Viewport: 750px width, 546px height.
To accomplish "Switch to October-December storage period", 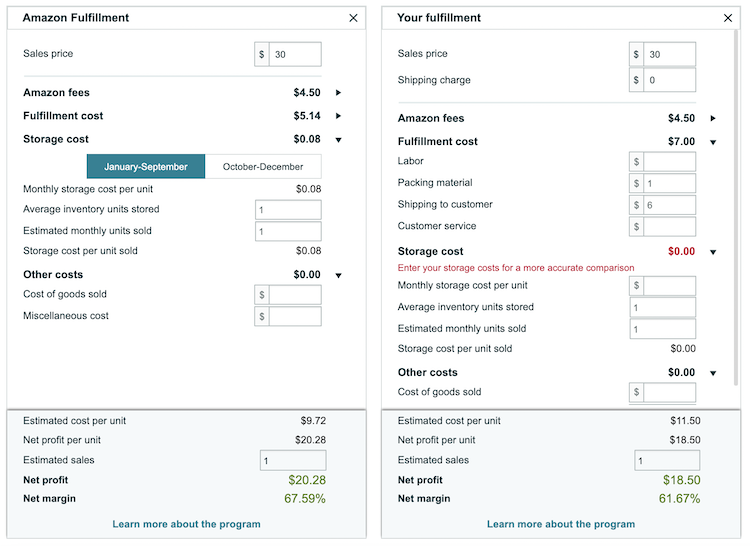I will tap(263, 167).
